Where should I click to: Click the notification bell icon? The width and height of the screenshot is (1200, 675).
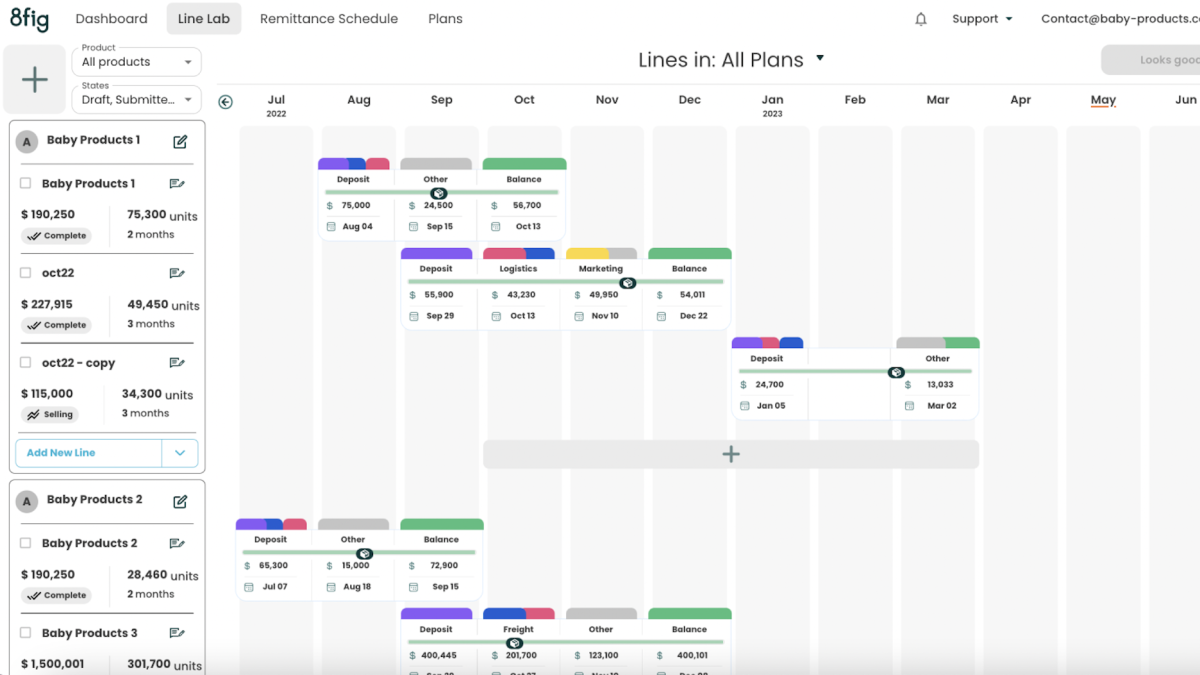click(921, 19)
